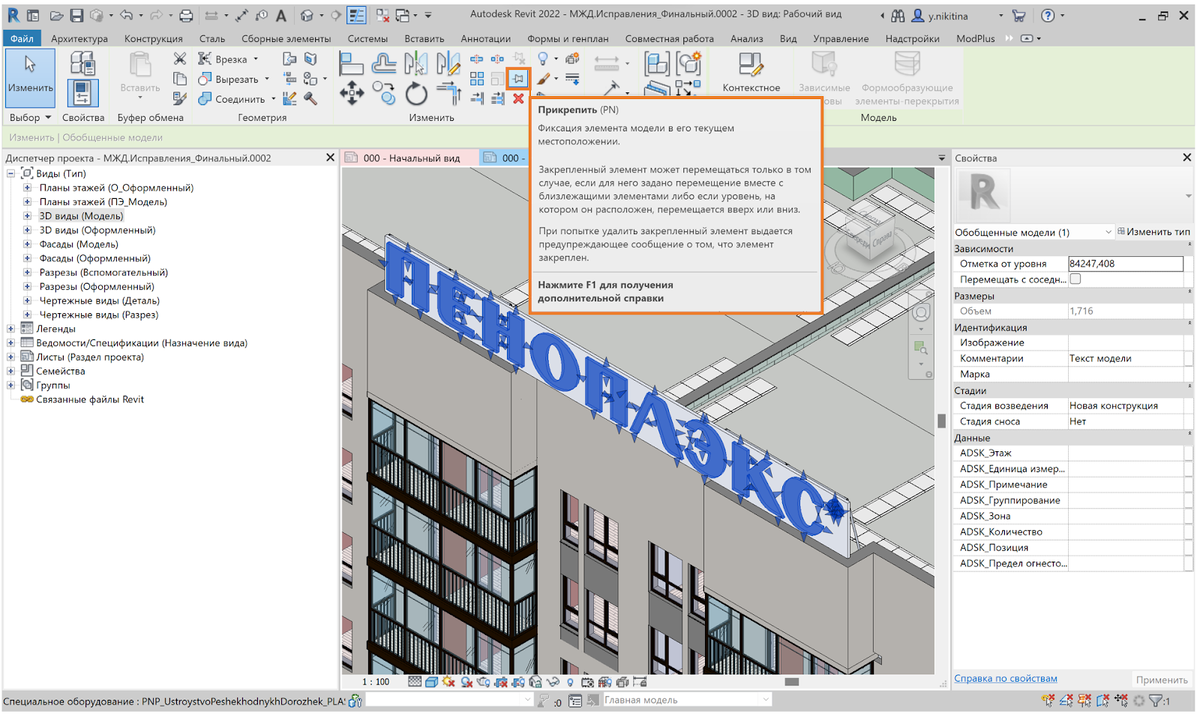Select the Align tool in Изменить panel
1200x714 pixels.
click(x=352, y=63)
